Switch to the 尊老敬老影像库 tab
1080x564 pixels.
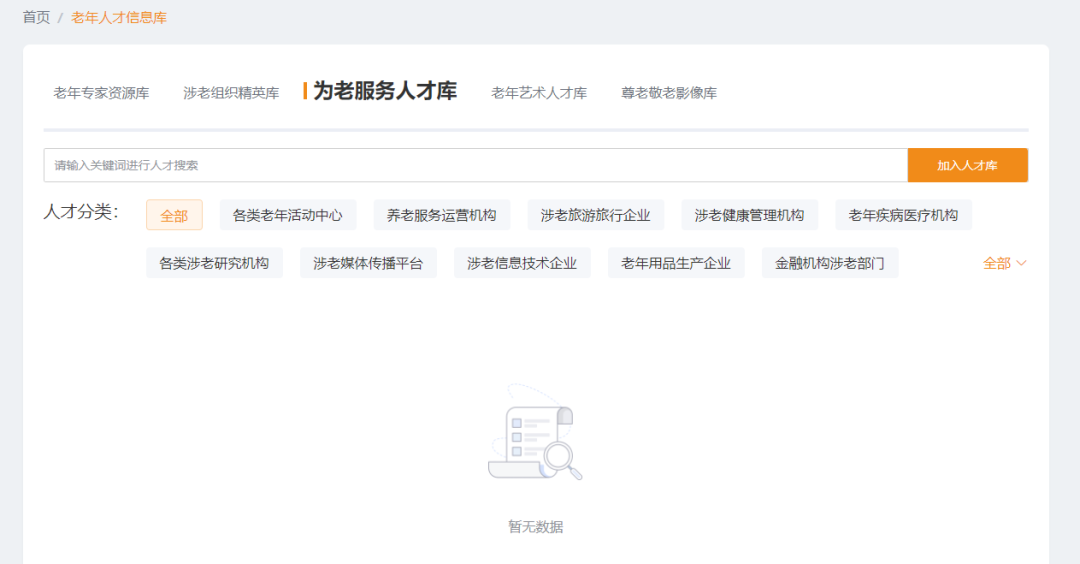click(668, 93)
